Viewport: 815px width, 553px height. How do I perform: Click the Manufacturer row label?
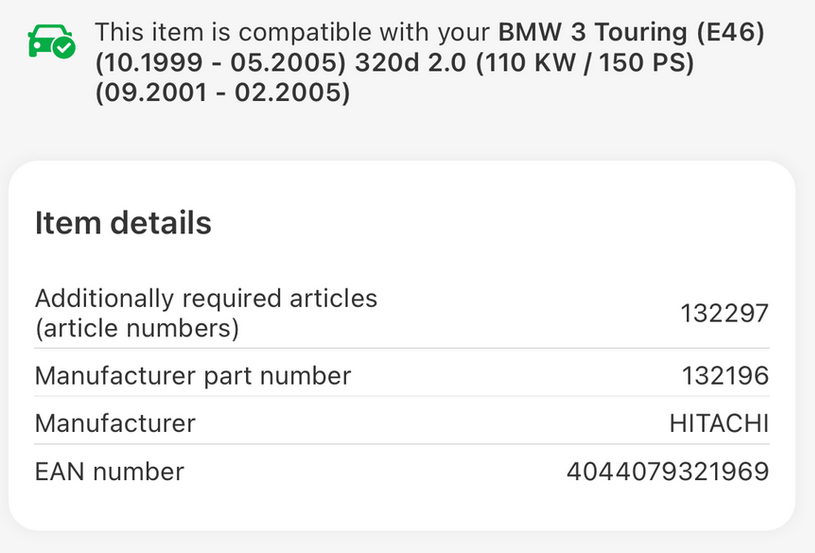click(x=115, y=423)
